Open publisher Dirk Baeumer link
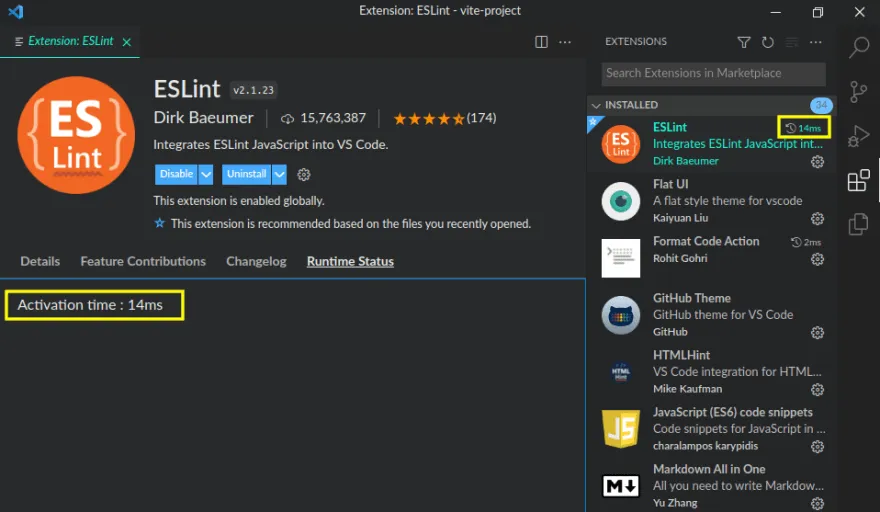Viewport: 880px width, 512px height. click(203, 118)
